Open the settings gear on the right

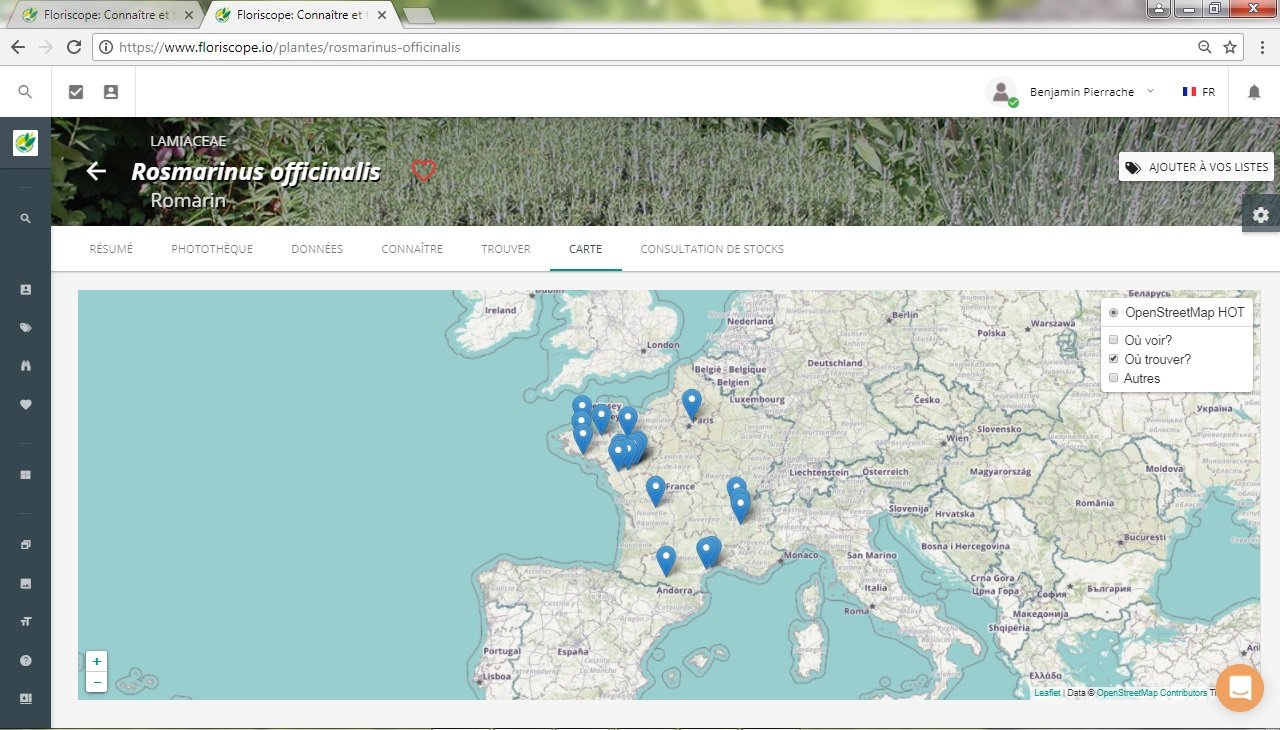pos(1260,215)
